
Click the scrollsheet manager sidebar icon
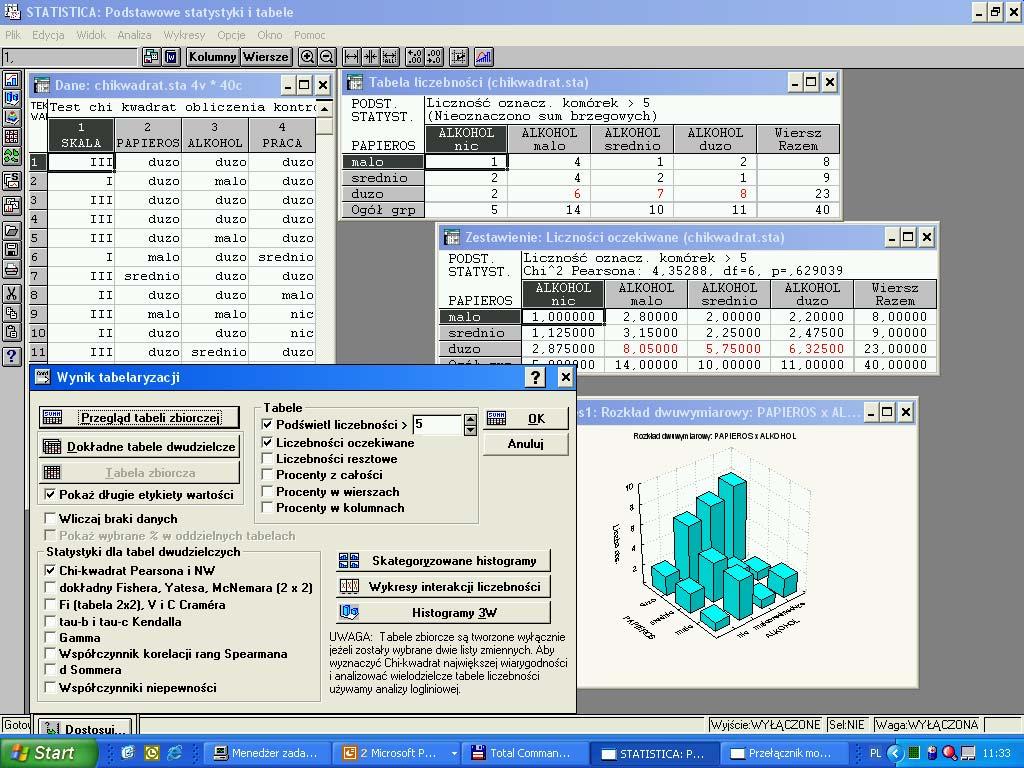12,180
